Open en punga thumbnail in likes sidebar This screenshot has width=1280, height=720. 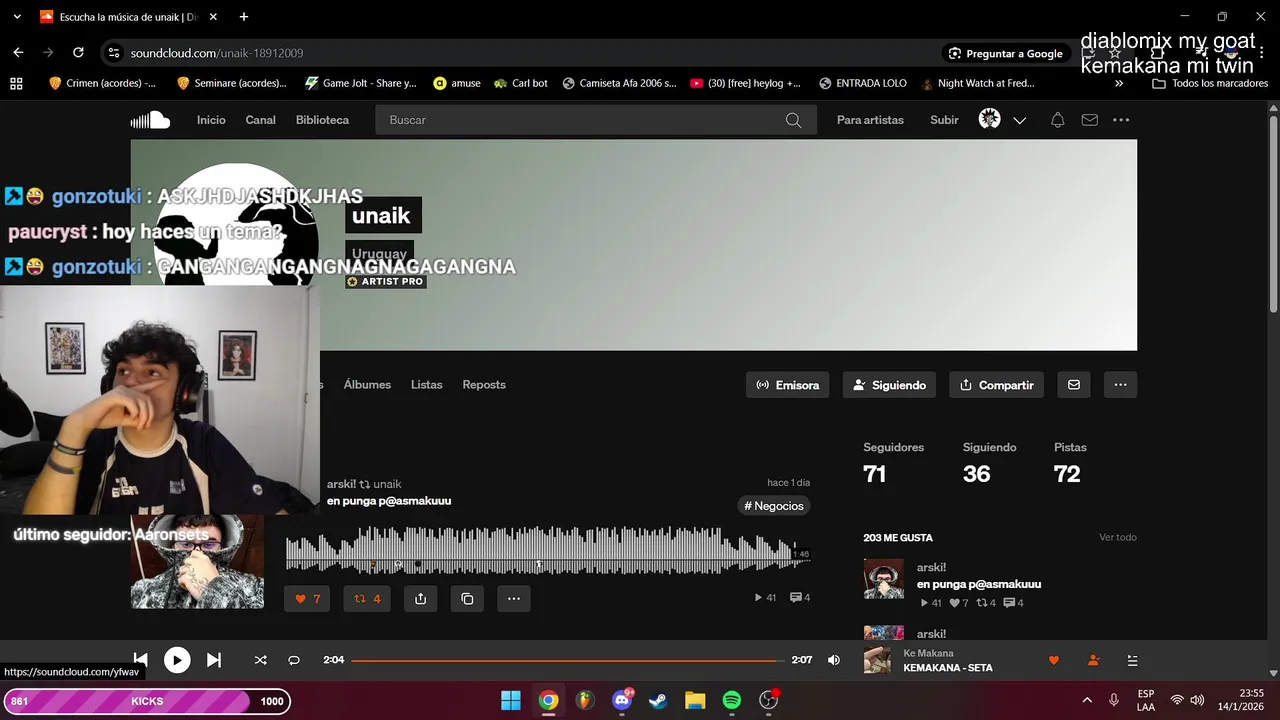point(884,579)
